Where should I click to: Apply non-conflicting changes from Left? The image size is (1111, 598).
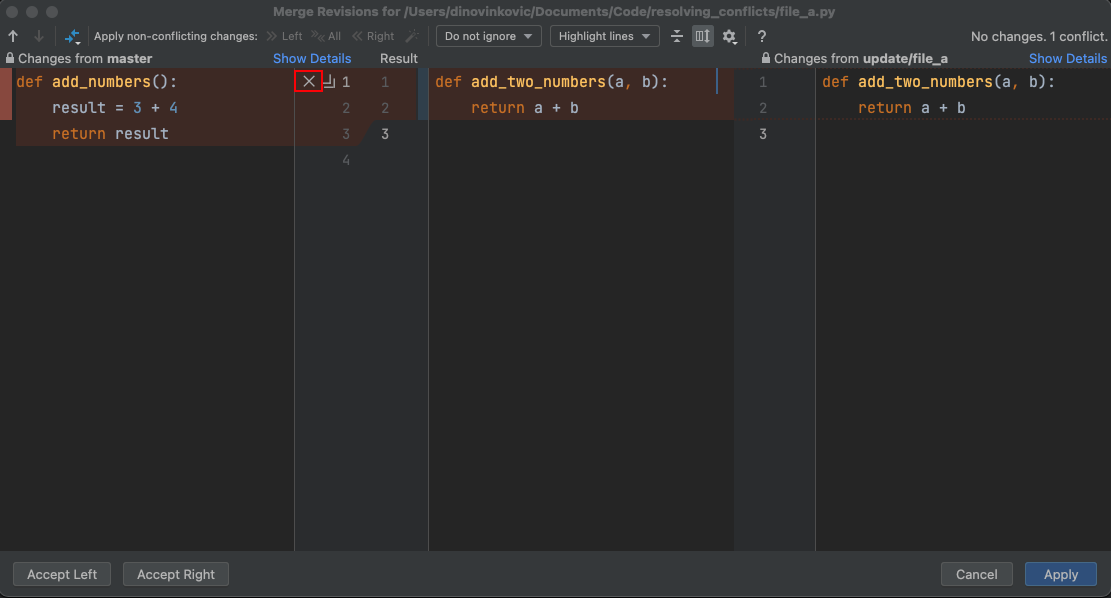pyautogui.click(x=285, y=36)
